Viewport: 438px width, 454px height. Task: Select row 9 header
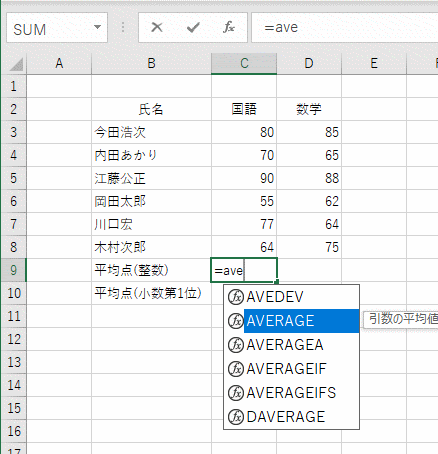(14, 270)
